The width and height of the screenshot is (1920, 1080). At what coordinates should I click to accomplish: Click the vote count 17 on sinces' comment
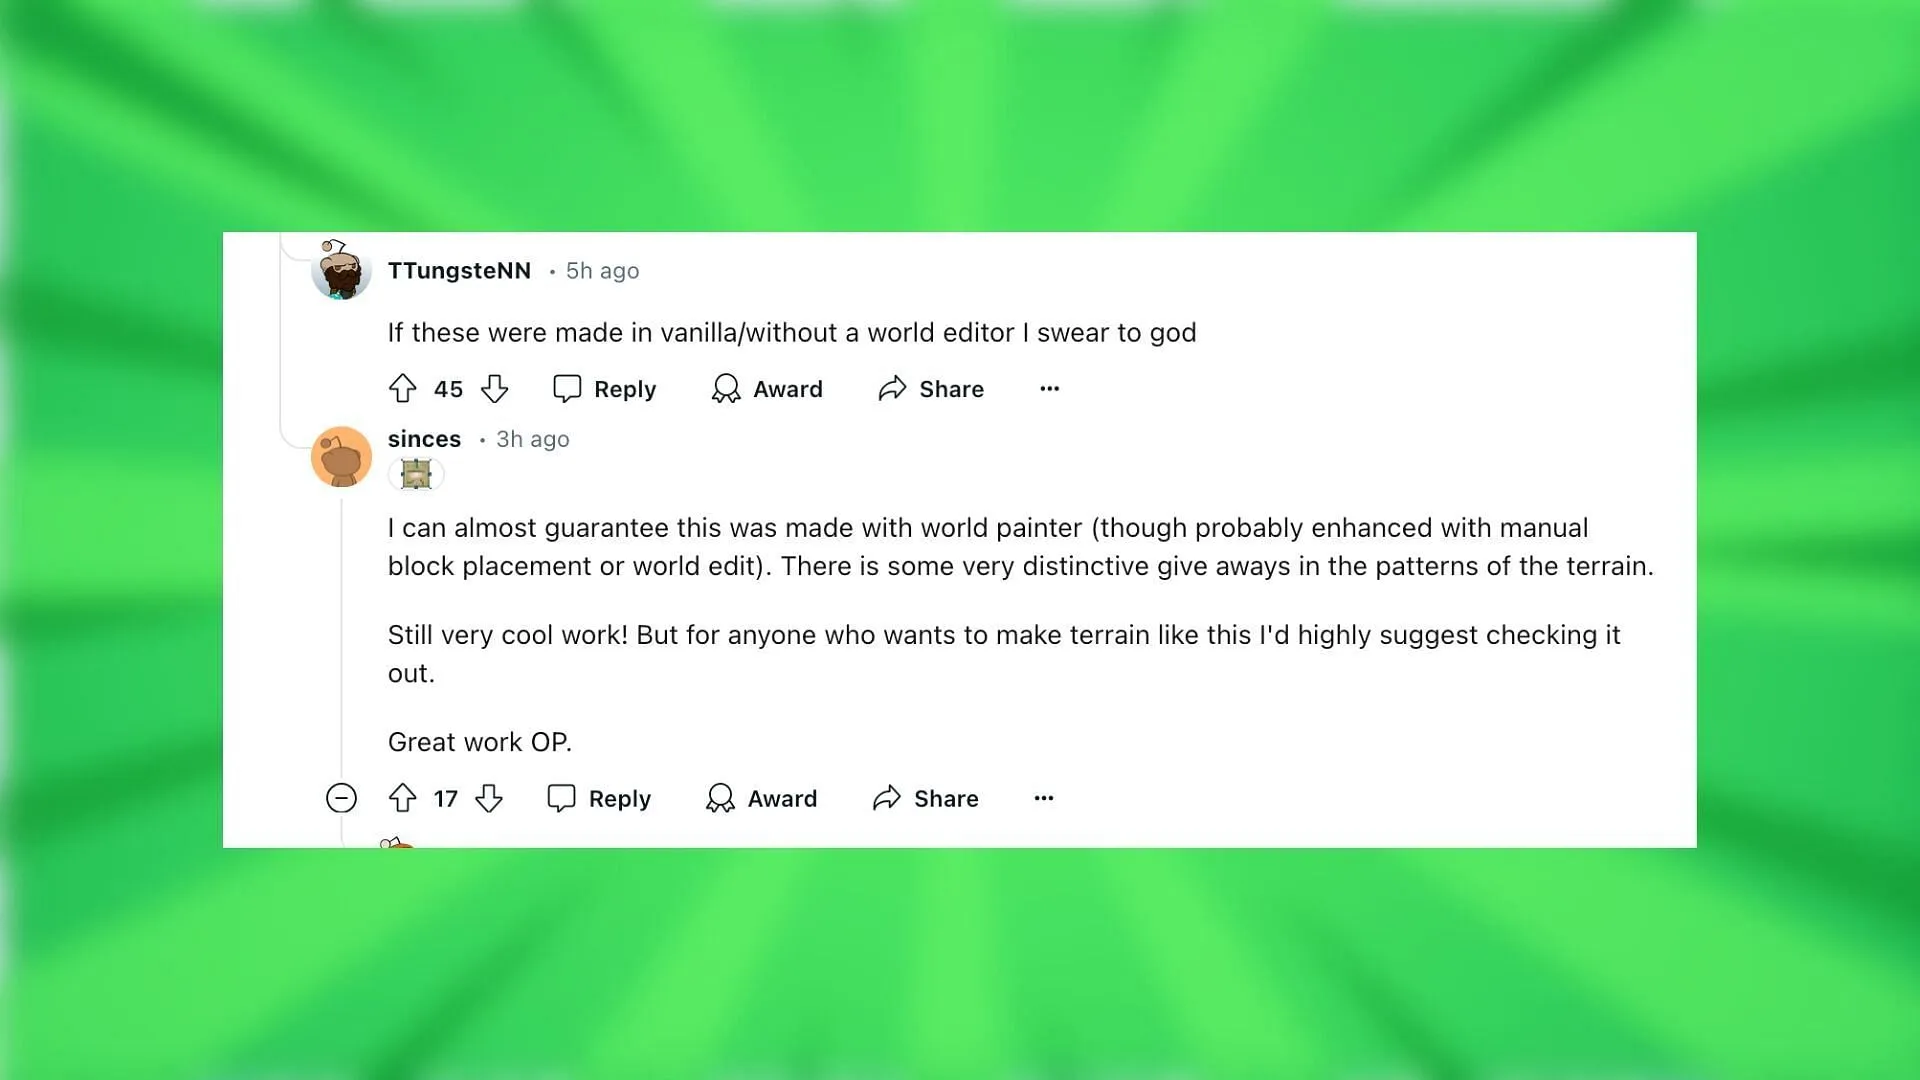pos(444,798)
